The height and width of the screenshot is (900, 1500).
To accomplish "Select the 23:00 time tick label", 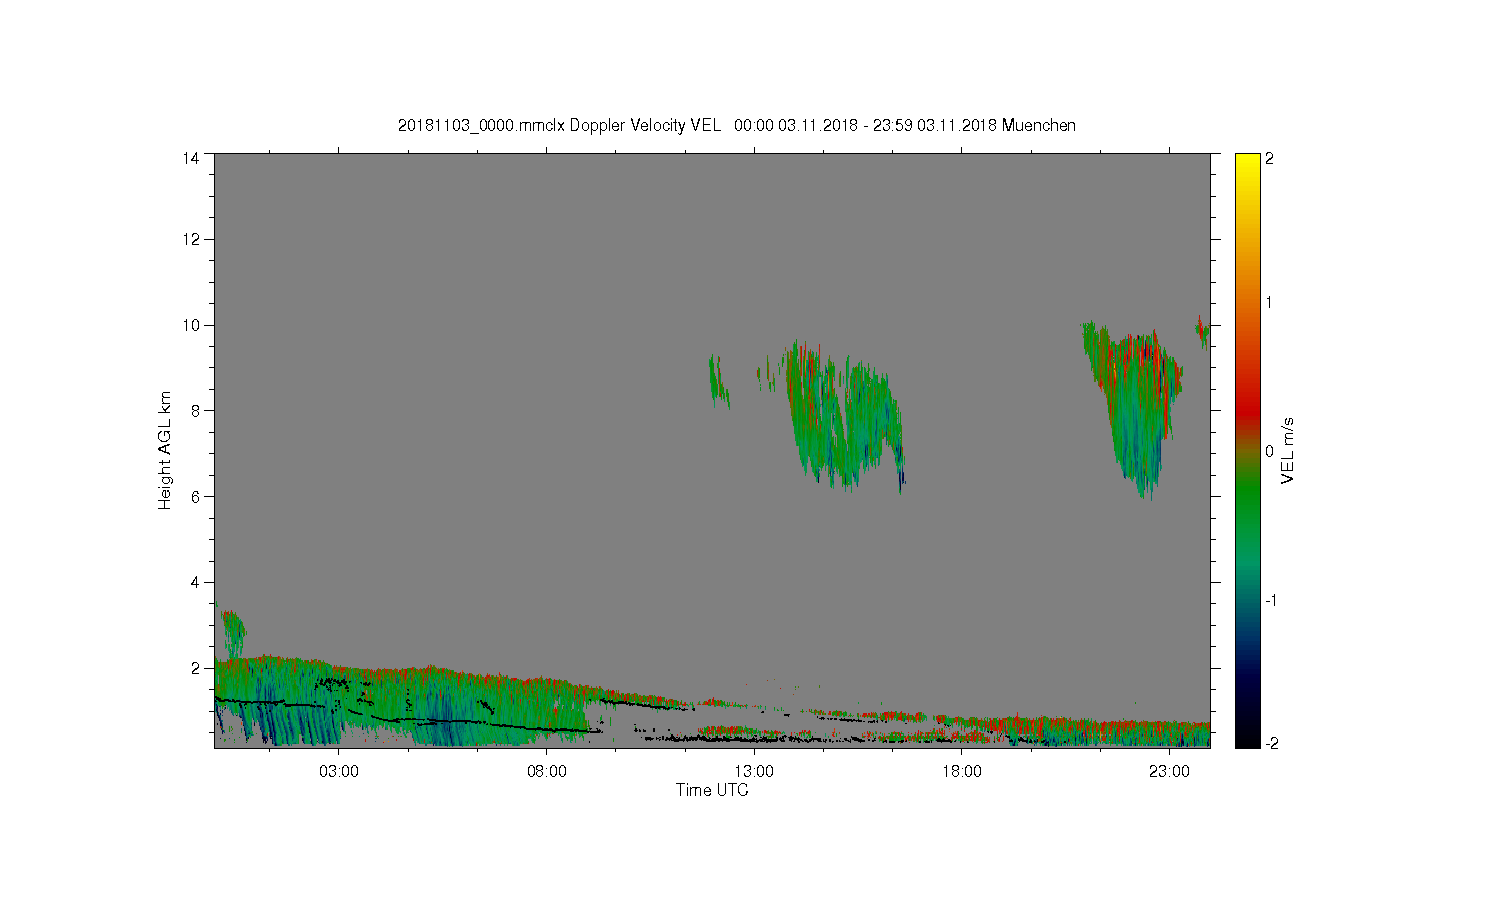I will pos(1169,772).
